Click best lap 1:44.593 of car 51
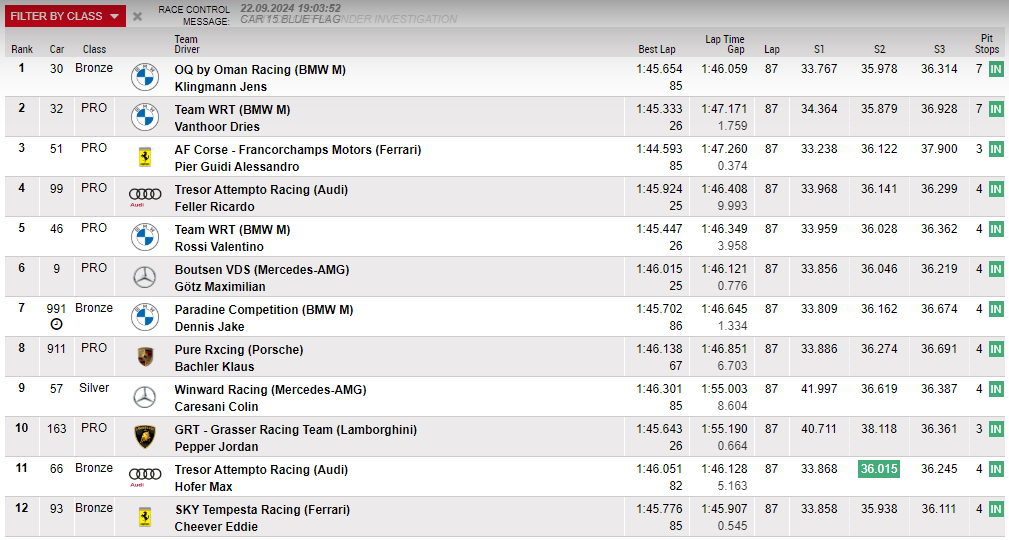The width and height of the screenshot is (1009, 540). coord(659,149)
